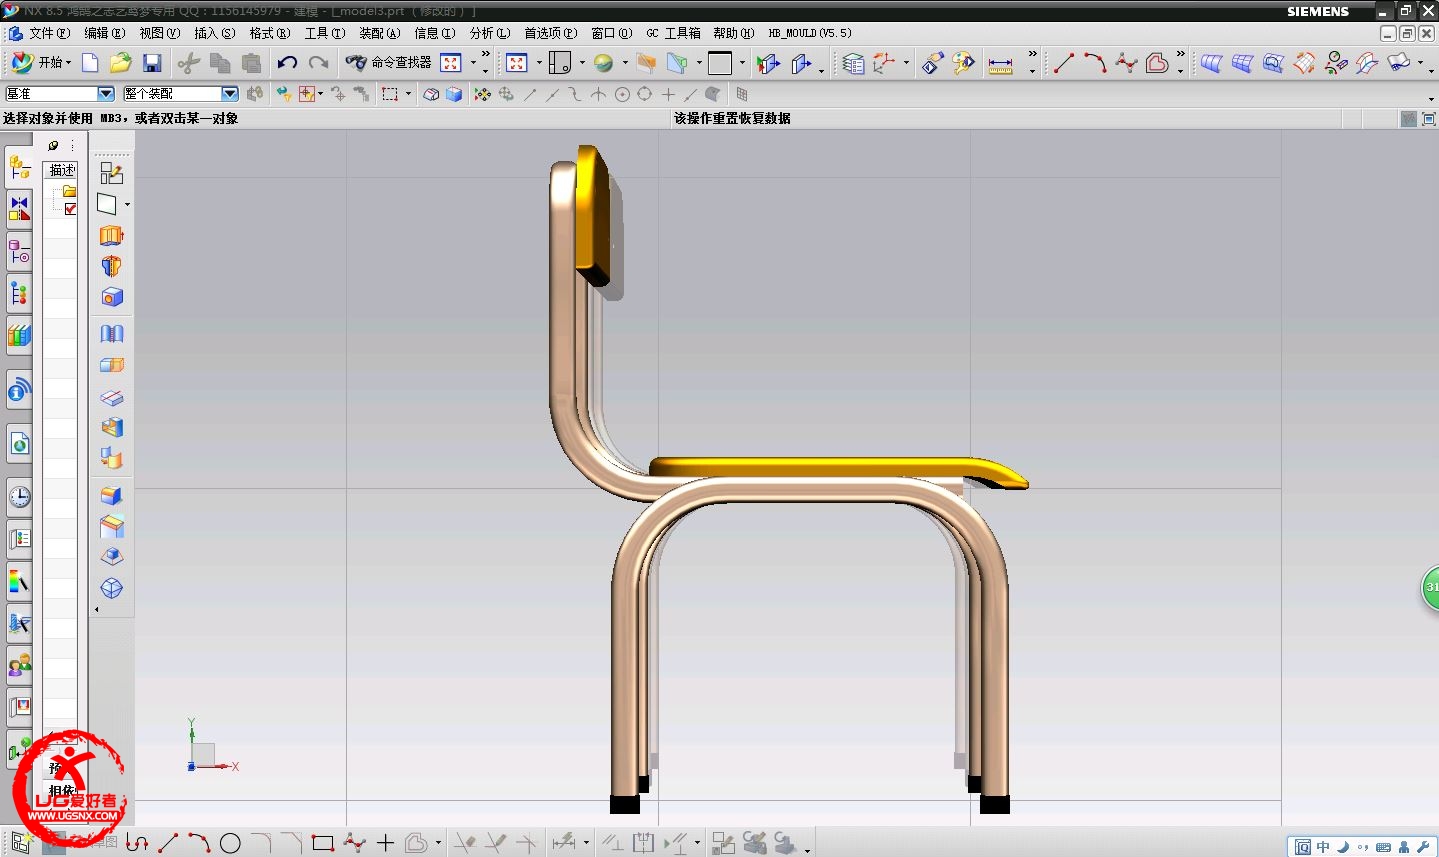The image size is (1439, 857).
Task: Click the Block feature icon in the left toolbar
Action: click(111, 297)
